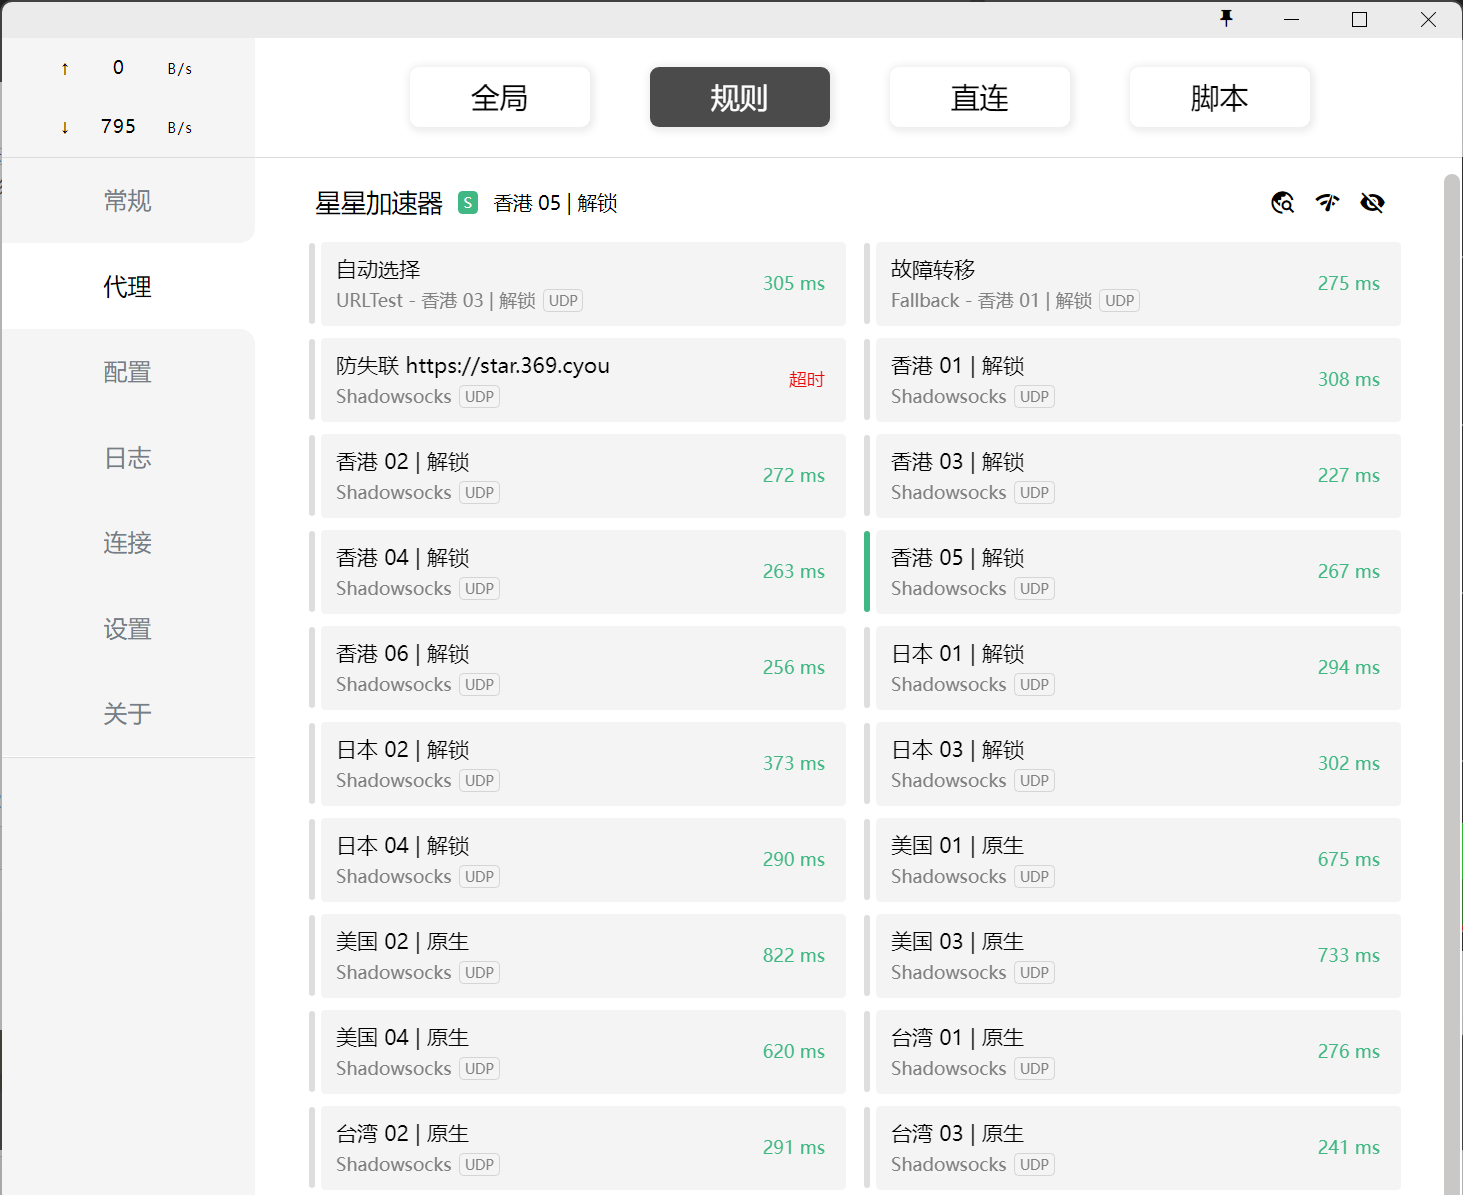Pick the 日本 01 | 解锁 proxy node
The image size is (1463, 1195).
click(1137, 668)
